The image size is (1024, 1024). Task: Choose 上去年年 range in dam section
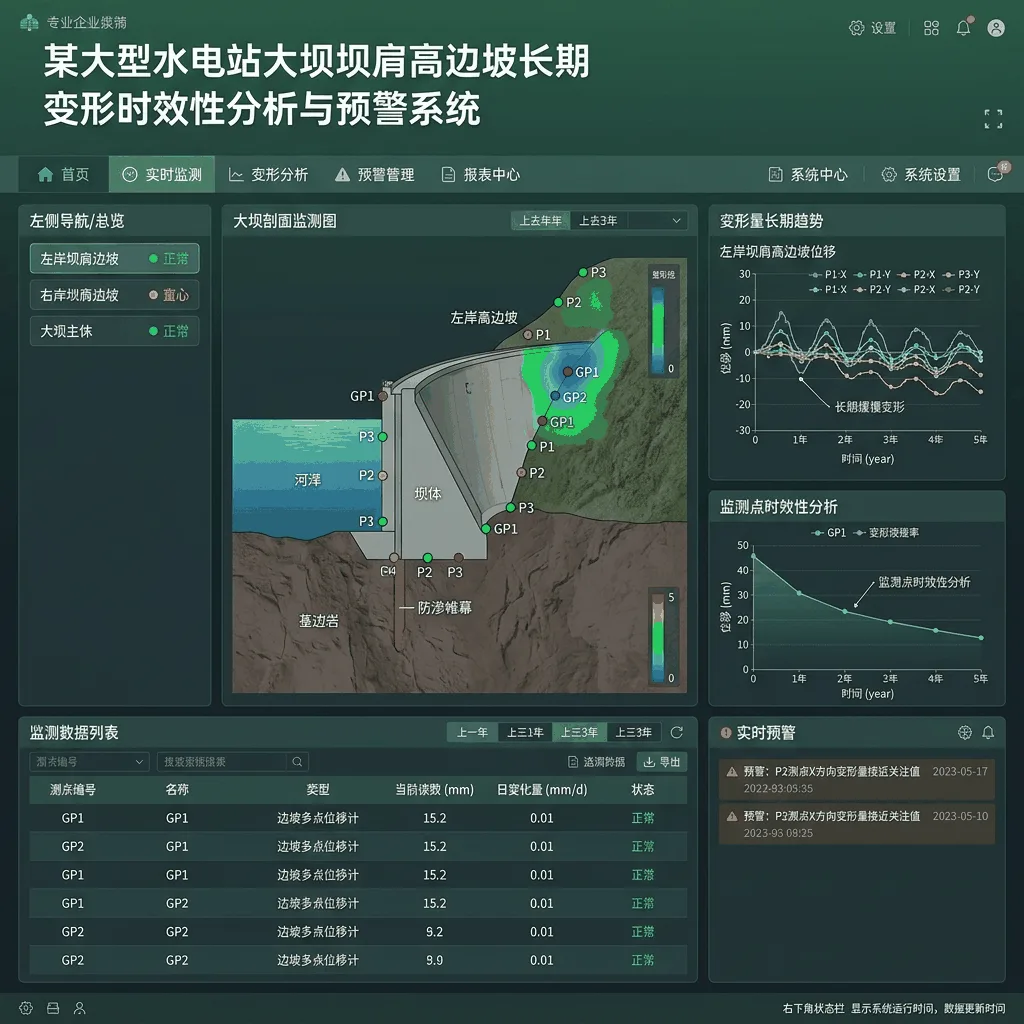540,221
